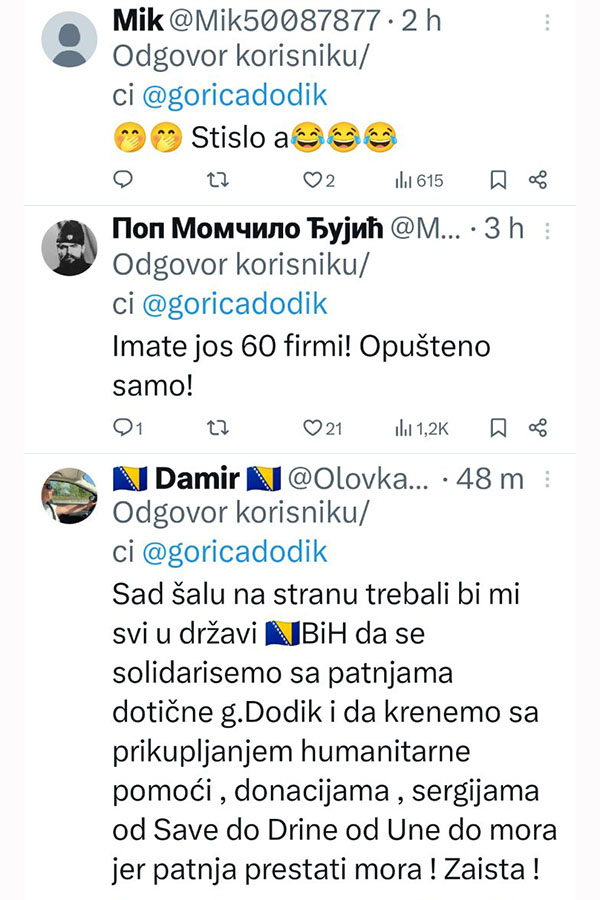The image size is (600, 900).
Task: Open more options on Mik's tweet
Action: pyautogui.click(x=545, y=21)
